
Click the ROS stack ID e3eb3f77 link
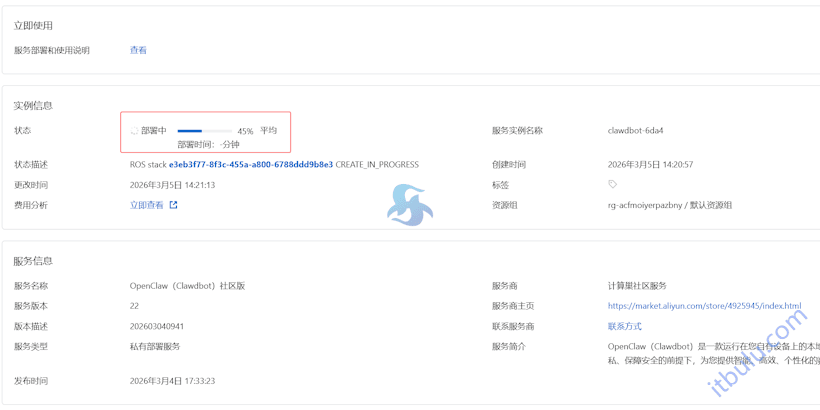click(250, 164)
